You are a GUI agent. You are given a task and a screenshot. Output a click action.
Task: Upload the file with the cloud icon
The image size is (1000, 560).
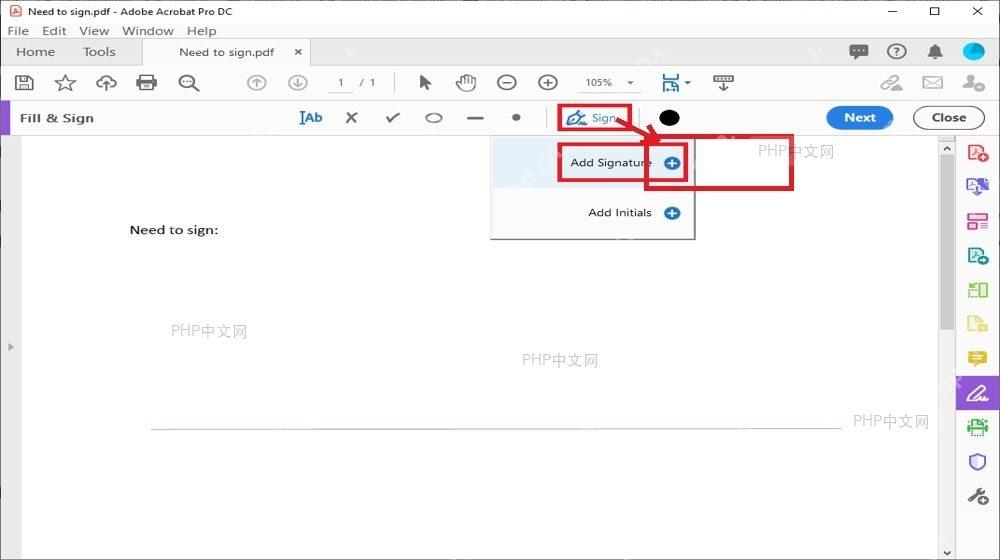click(106, 83)
